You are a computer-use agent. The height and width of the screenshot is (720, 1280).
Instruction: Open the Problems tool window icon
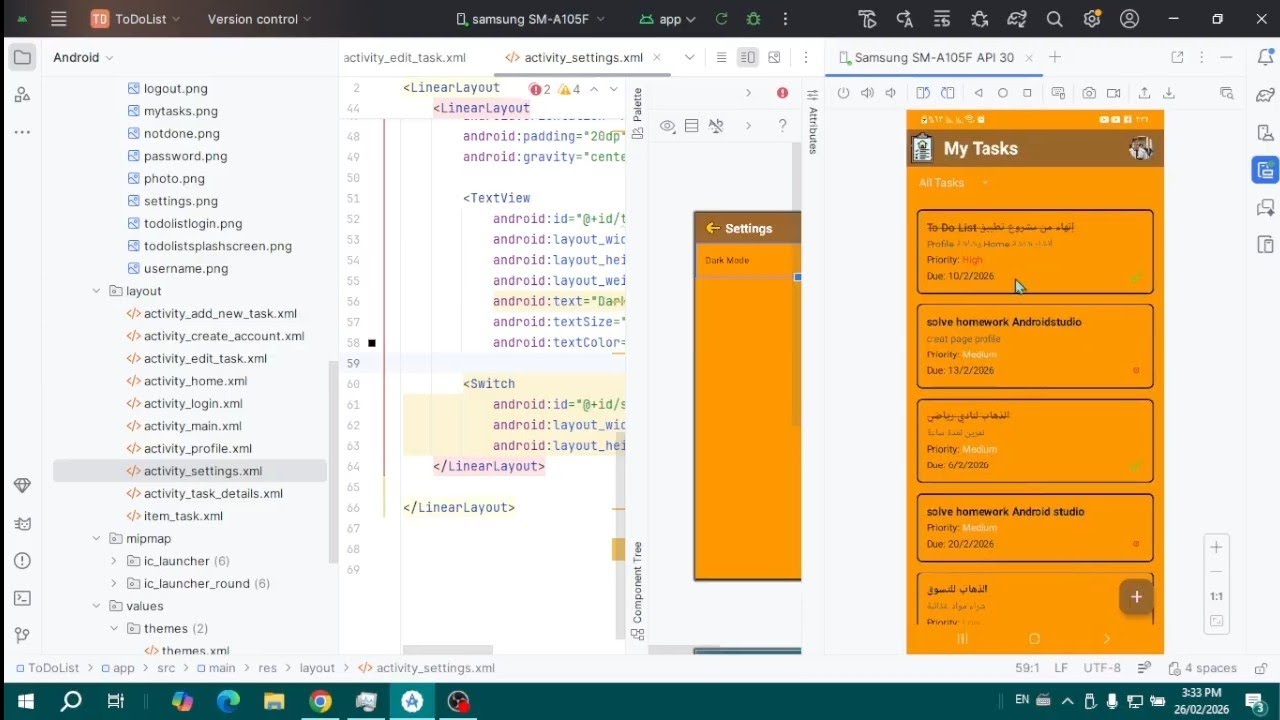pyautogui.click(x=22, y=561)
